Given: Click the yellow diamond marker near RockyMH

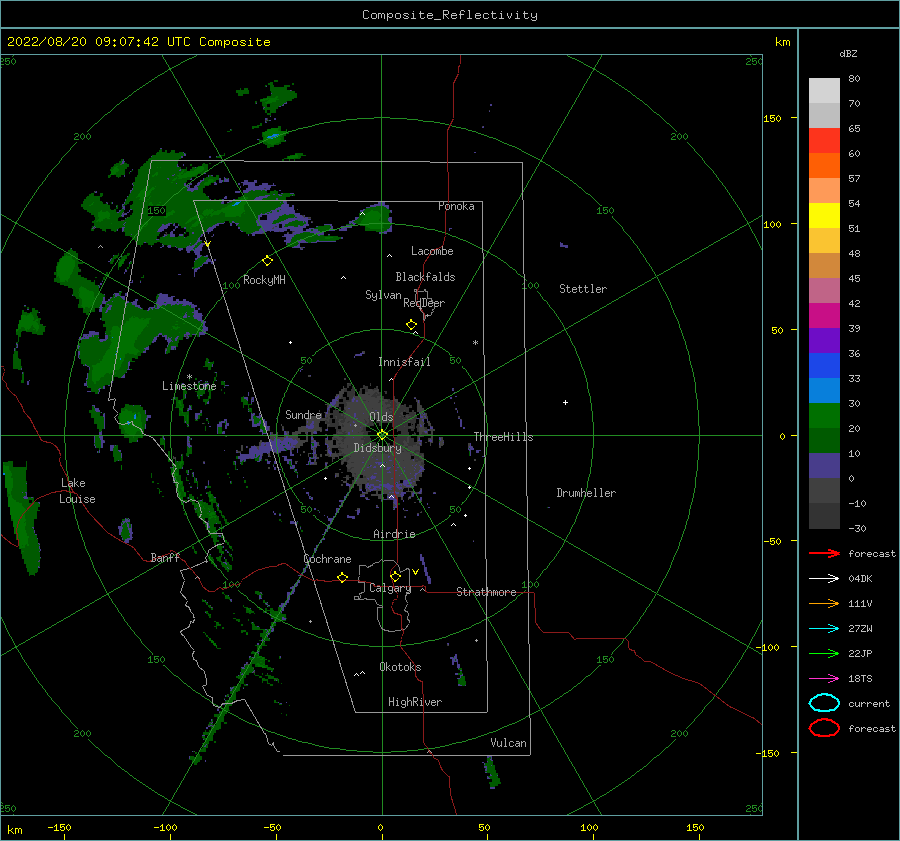Looking at the screenshot, I should click(267, 261).
